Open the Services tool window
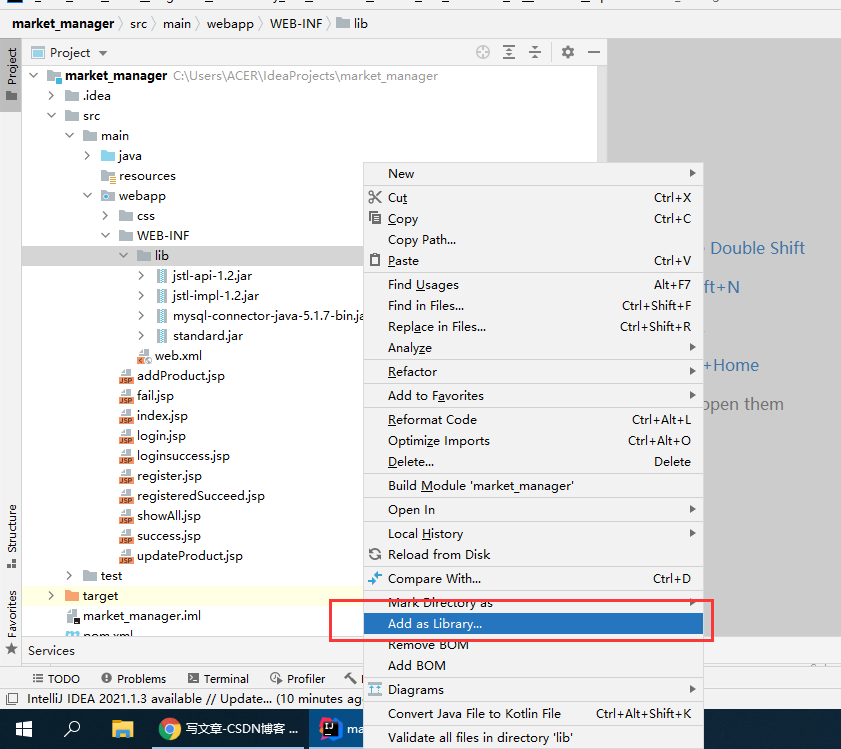The width and height of the screenshot is (841, 749). tap(51, 650)
